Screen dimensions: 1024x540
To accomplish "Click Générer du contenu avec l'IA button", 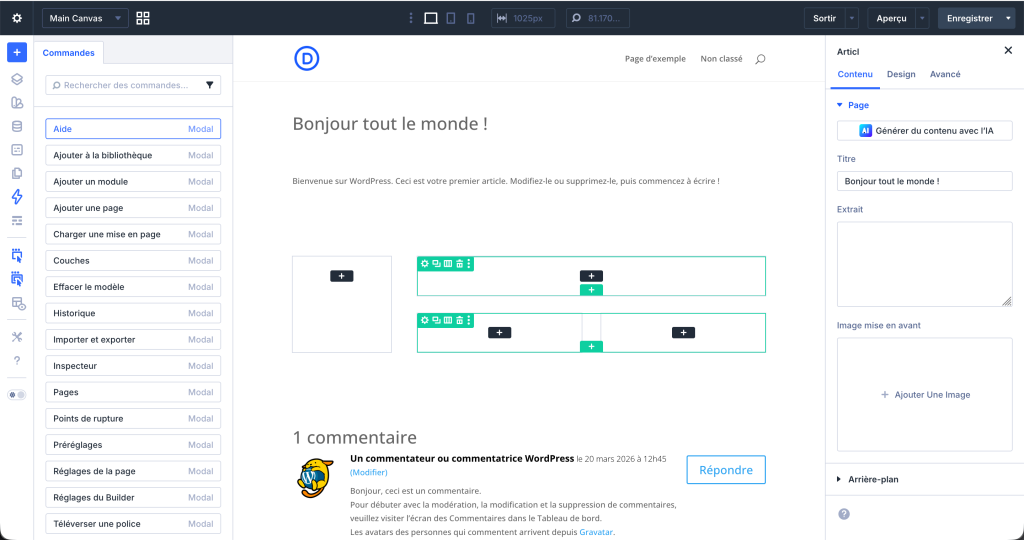I will tap(925, 130).
